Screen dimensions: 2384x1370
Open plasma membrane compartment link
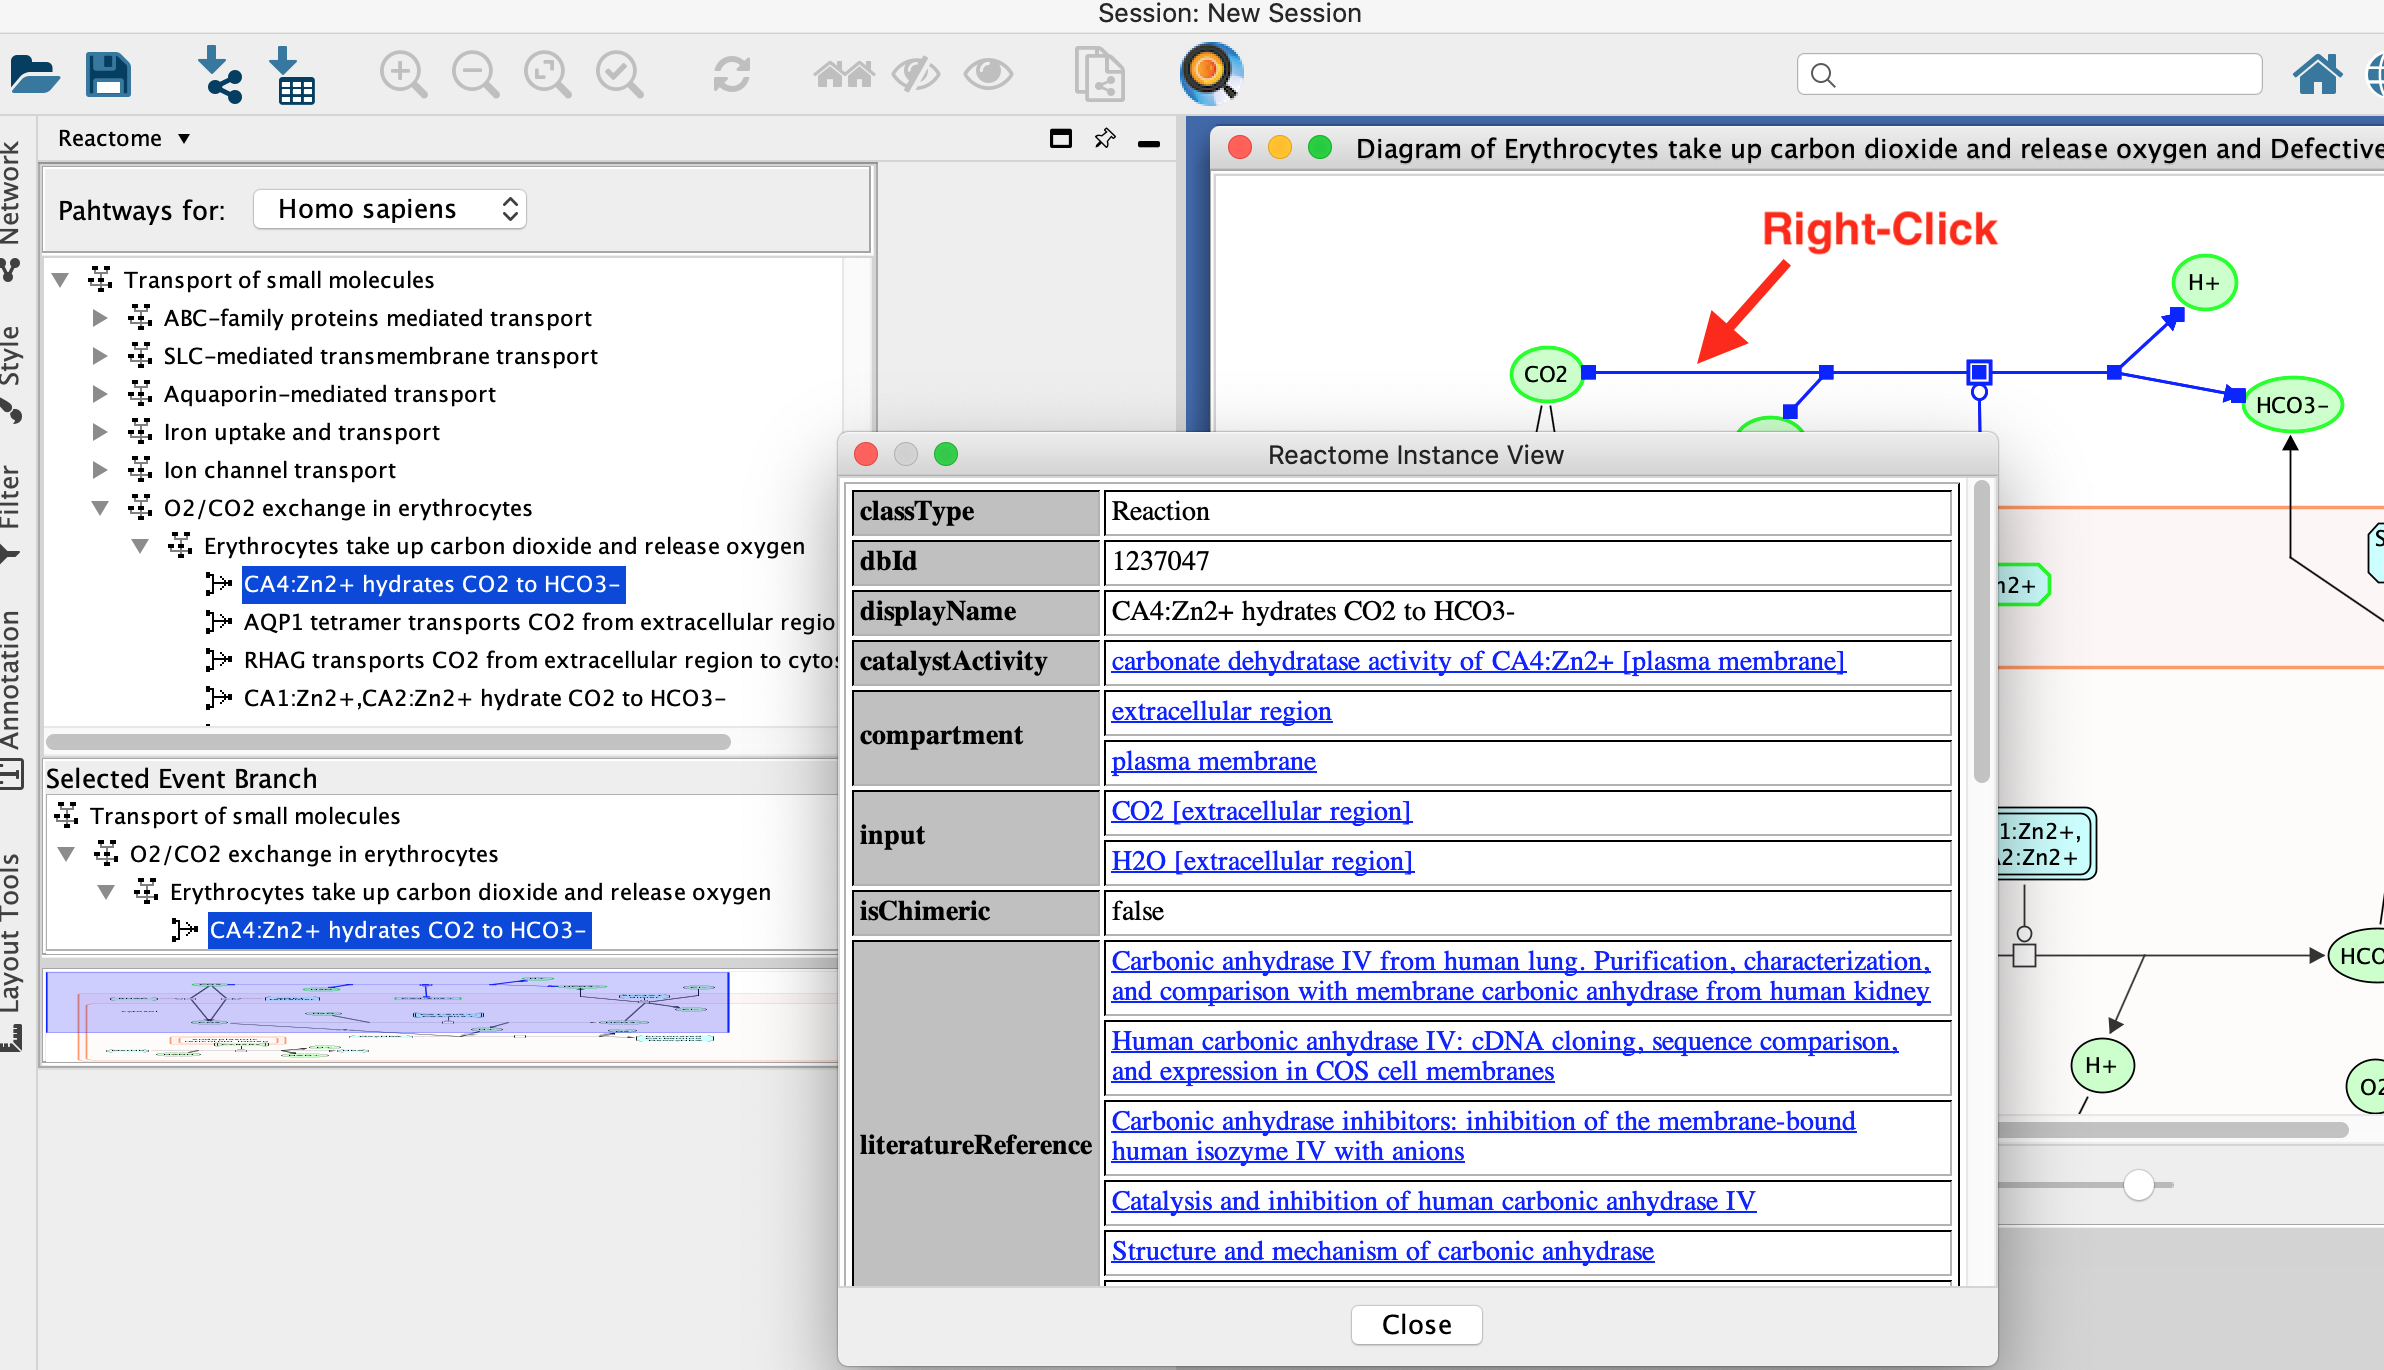pos(1213,761)
